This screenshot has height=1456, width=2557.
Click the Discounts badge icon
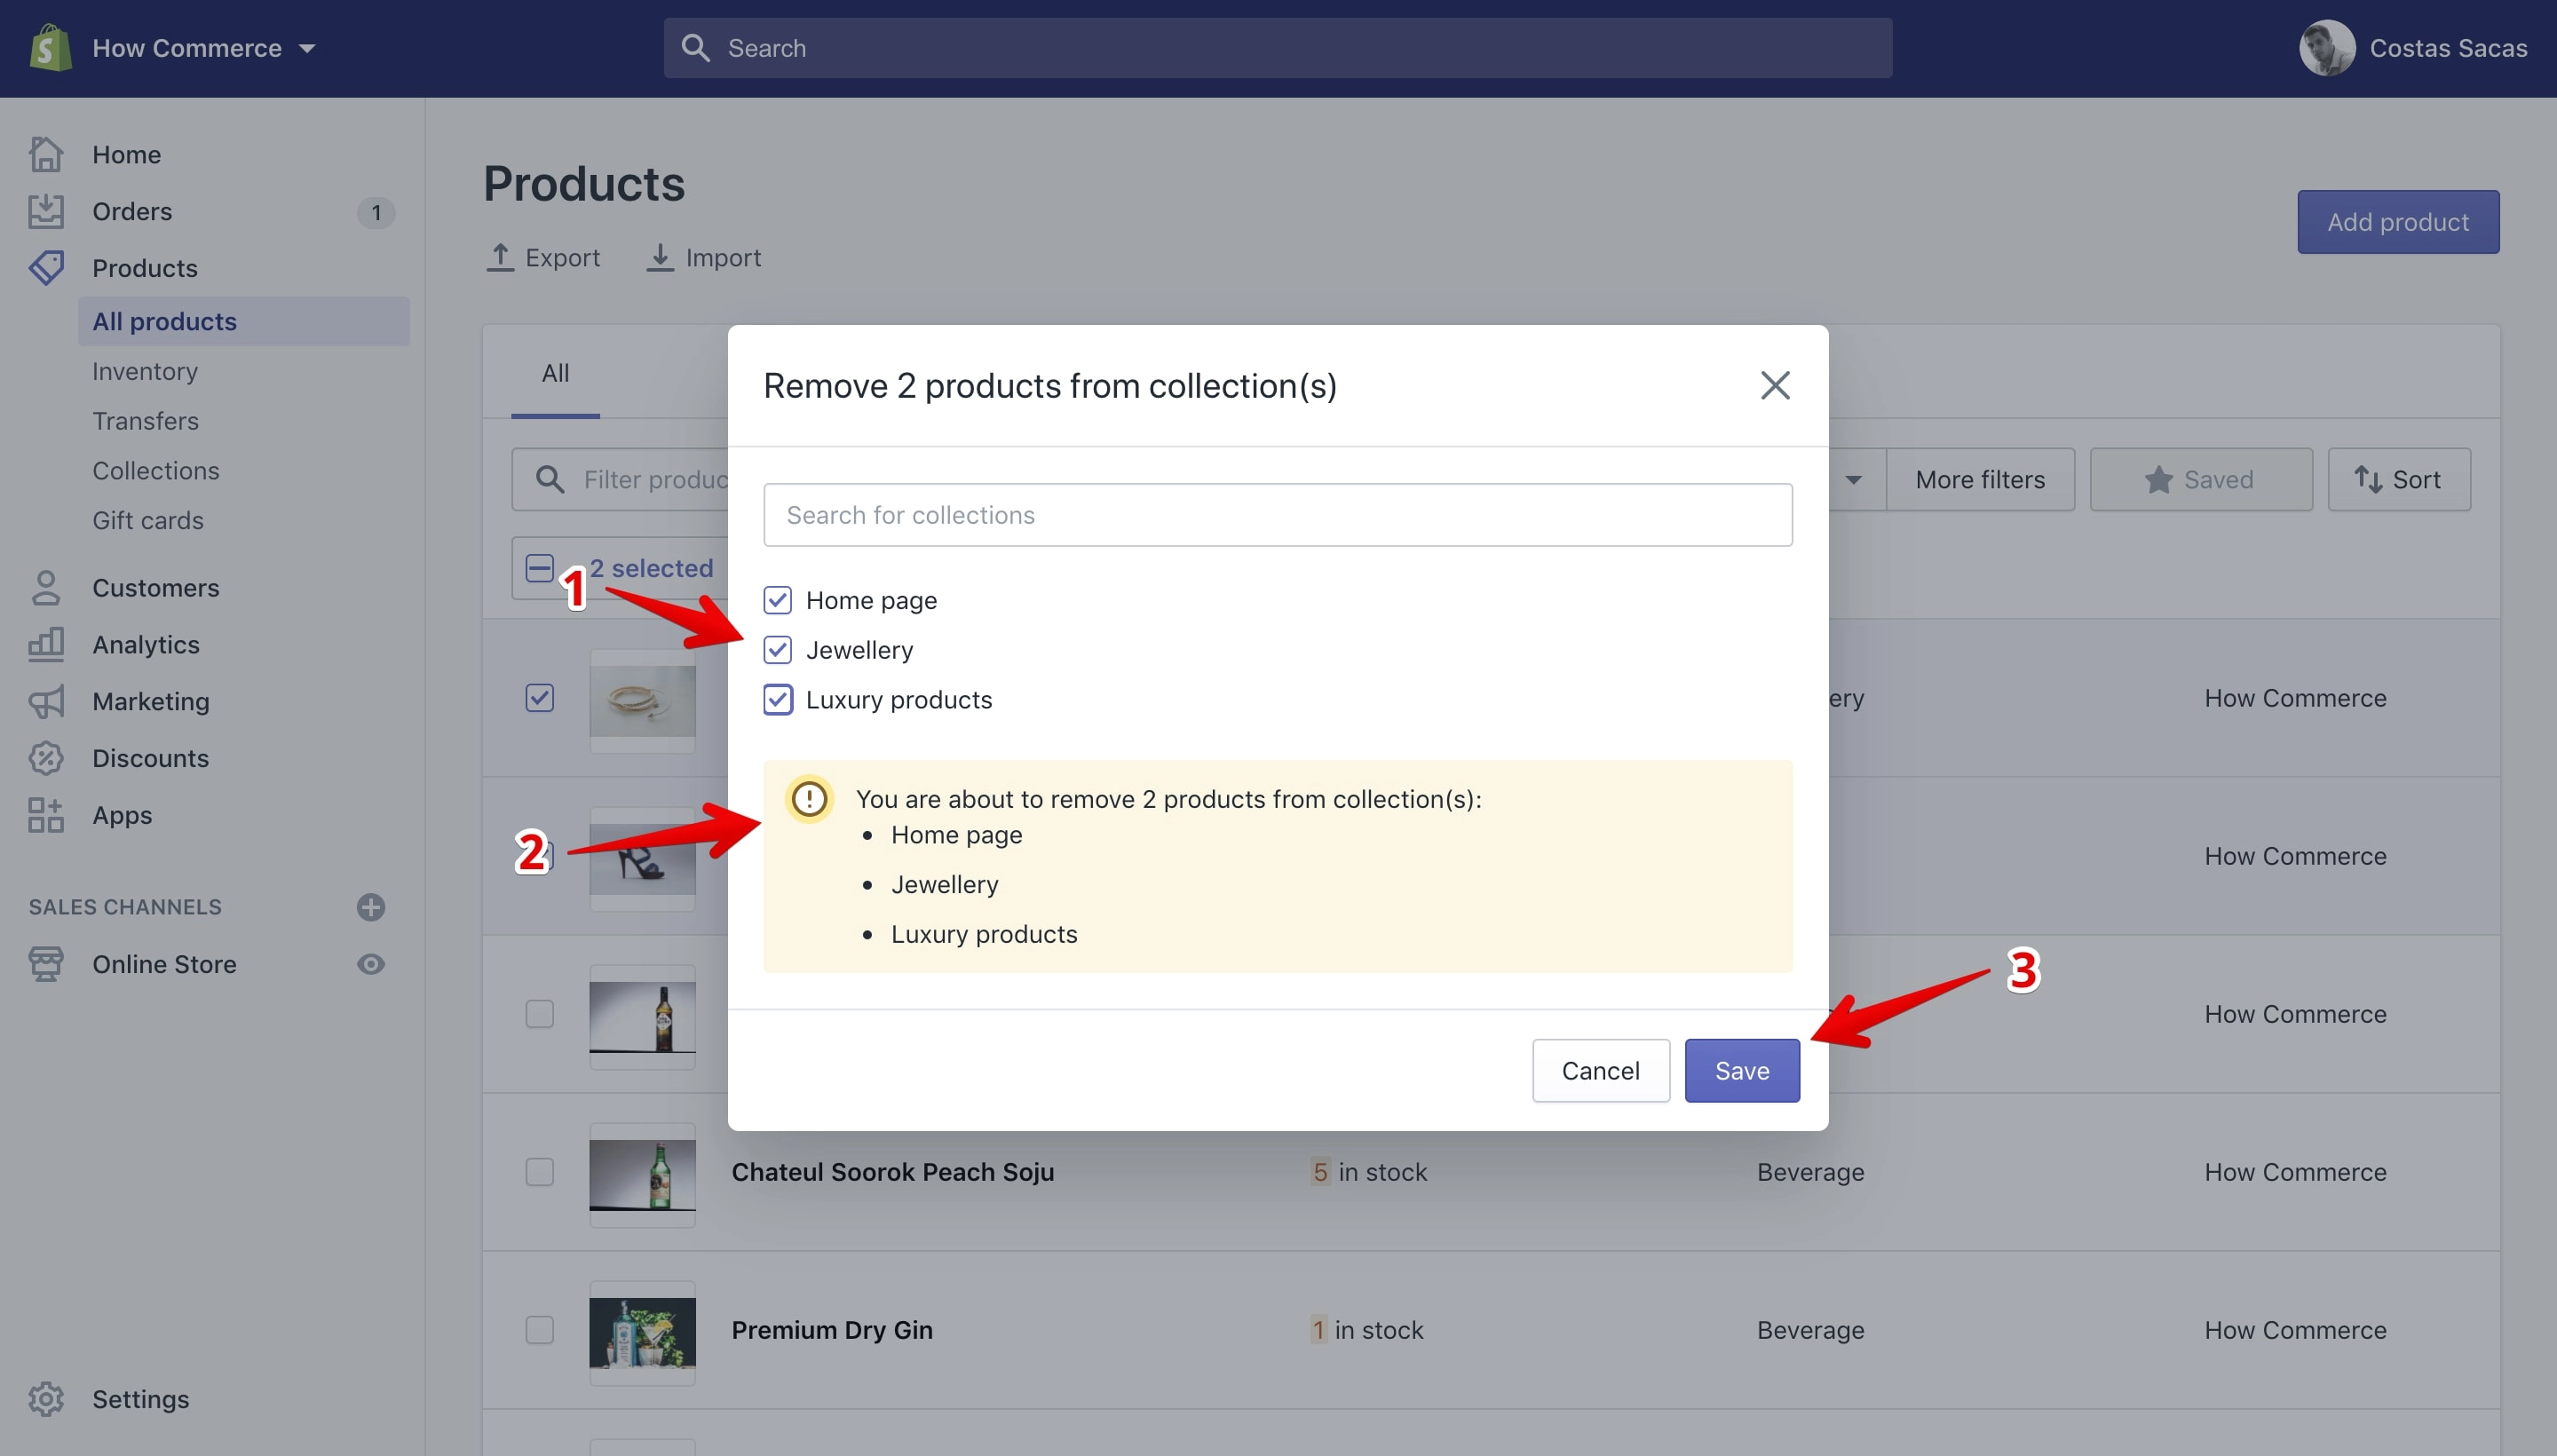click(x=46, y=758)
